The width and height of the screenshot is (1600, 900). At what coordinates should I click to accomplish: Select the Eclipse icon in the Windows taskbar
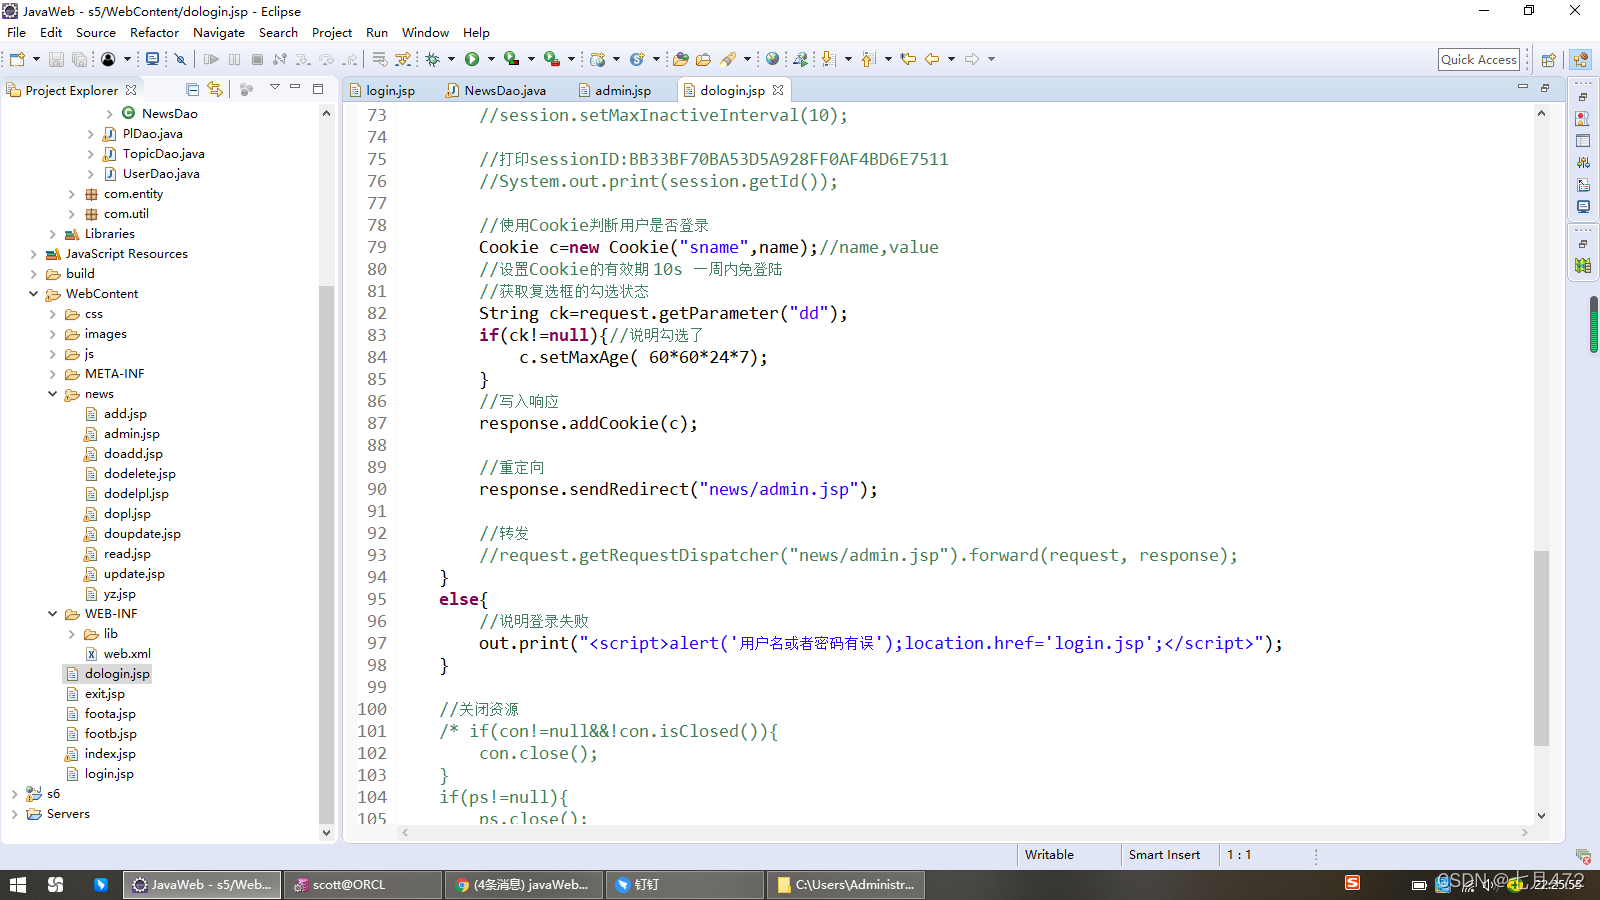click(200, 884)
